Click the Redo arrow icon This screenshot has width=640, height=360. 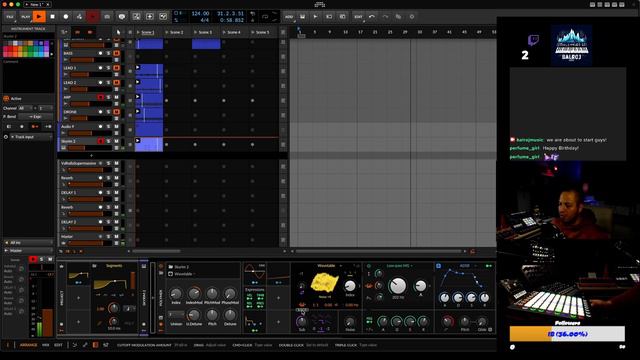pos(385,17)
